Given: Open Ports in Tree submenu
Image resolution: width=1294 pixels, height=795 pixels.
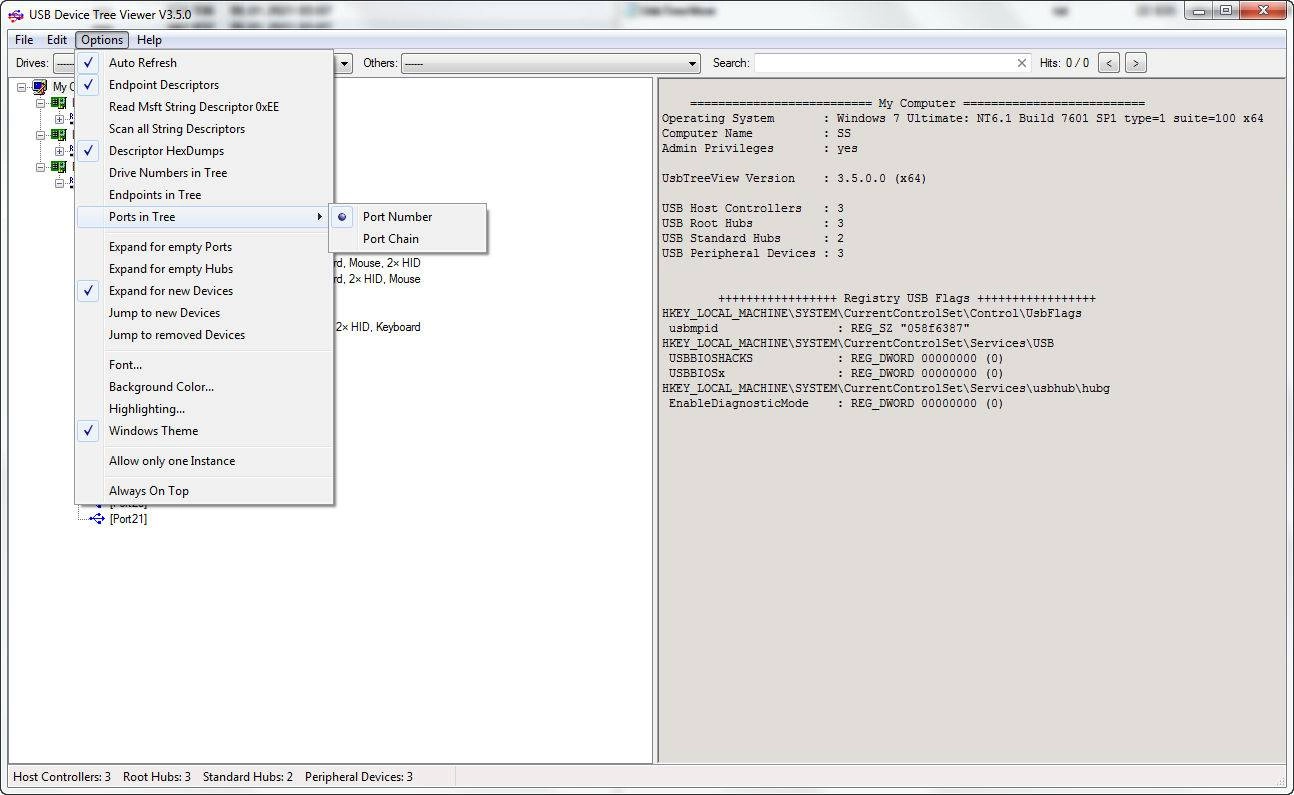Looking at the screenshot, I should (204, 217).
